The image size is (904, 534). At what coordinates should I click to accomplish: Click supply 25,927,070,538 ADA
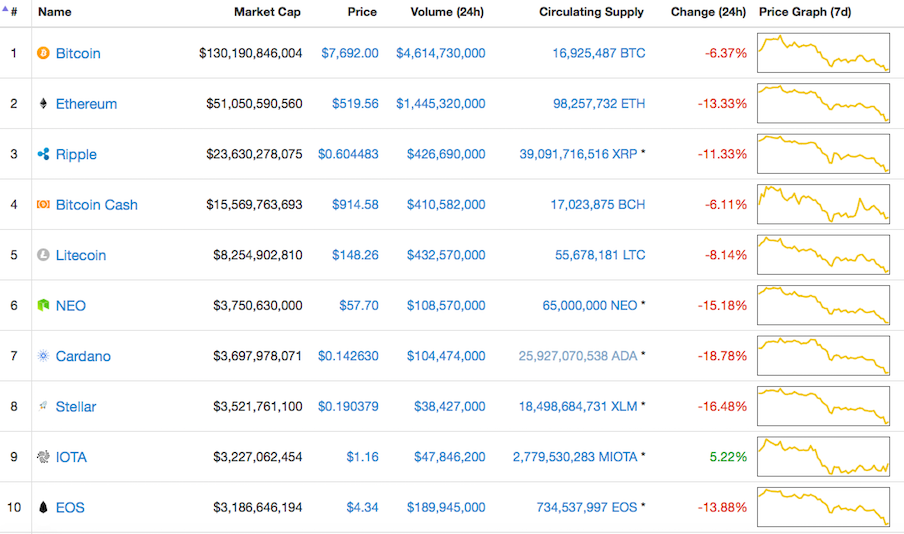(578, 356)
